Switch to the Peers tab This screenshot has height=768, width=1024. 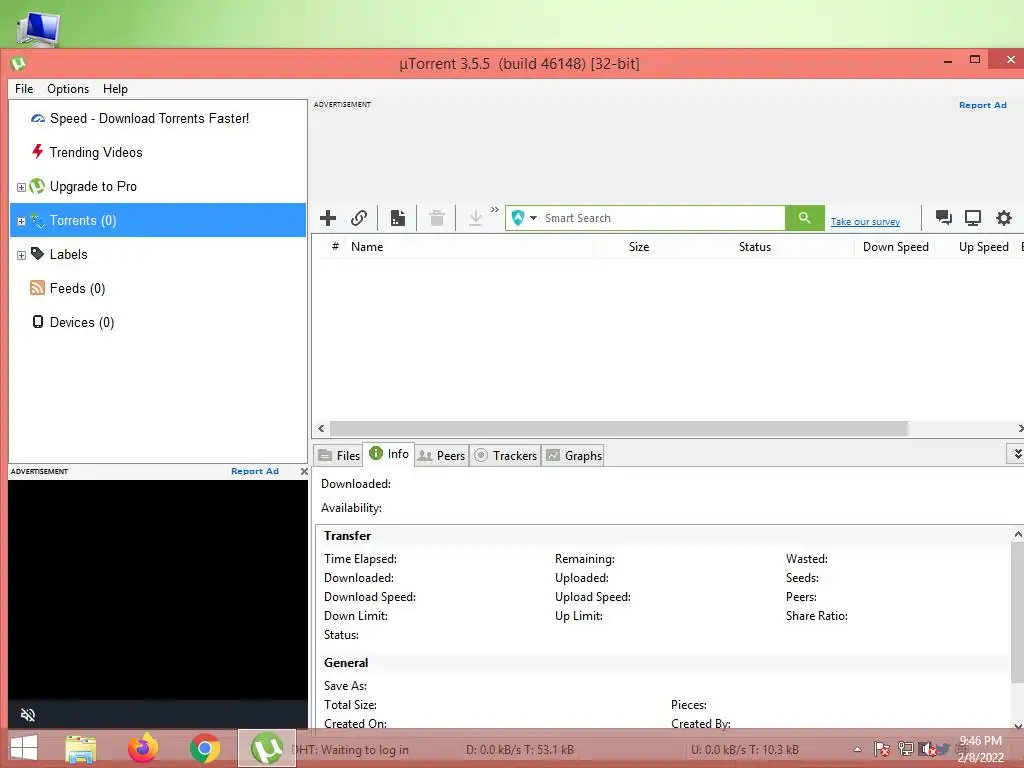click(441, 455)
